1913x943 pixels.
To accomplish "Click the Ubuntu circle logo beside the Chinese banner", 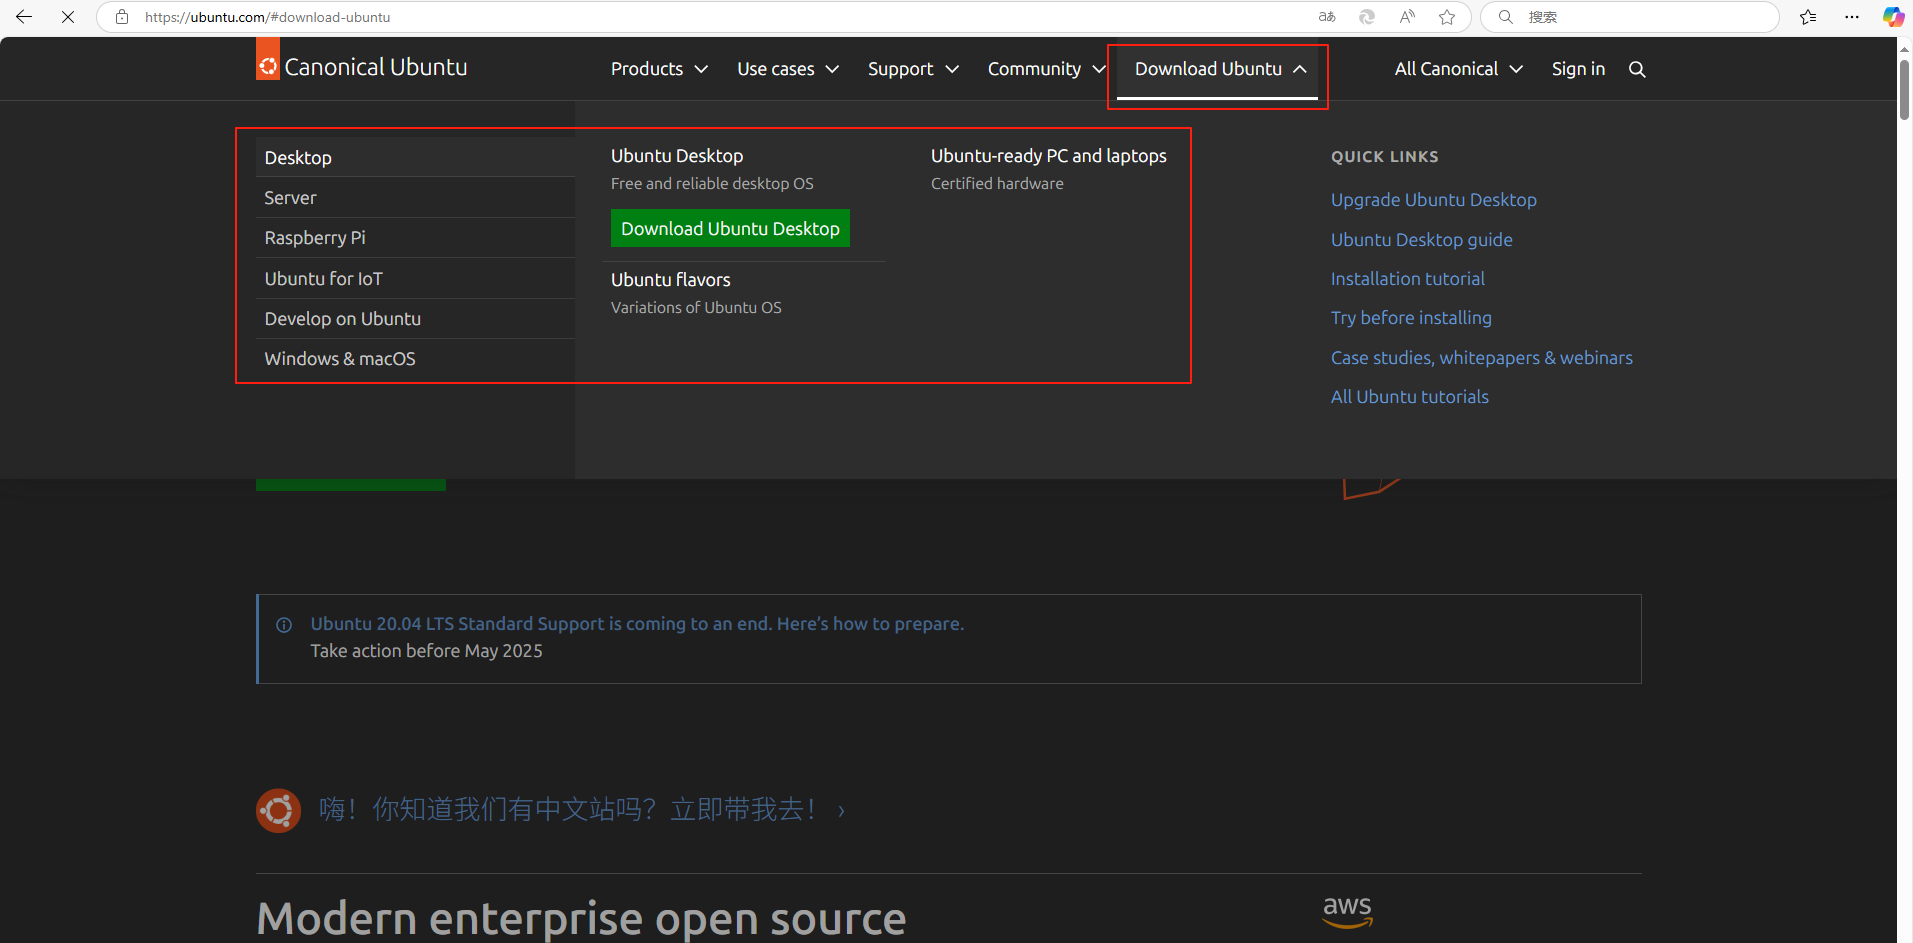I will (x=278, y=810).
